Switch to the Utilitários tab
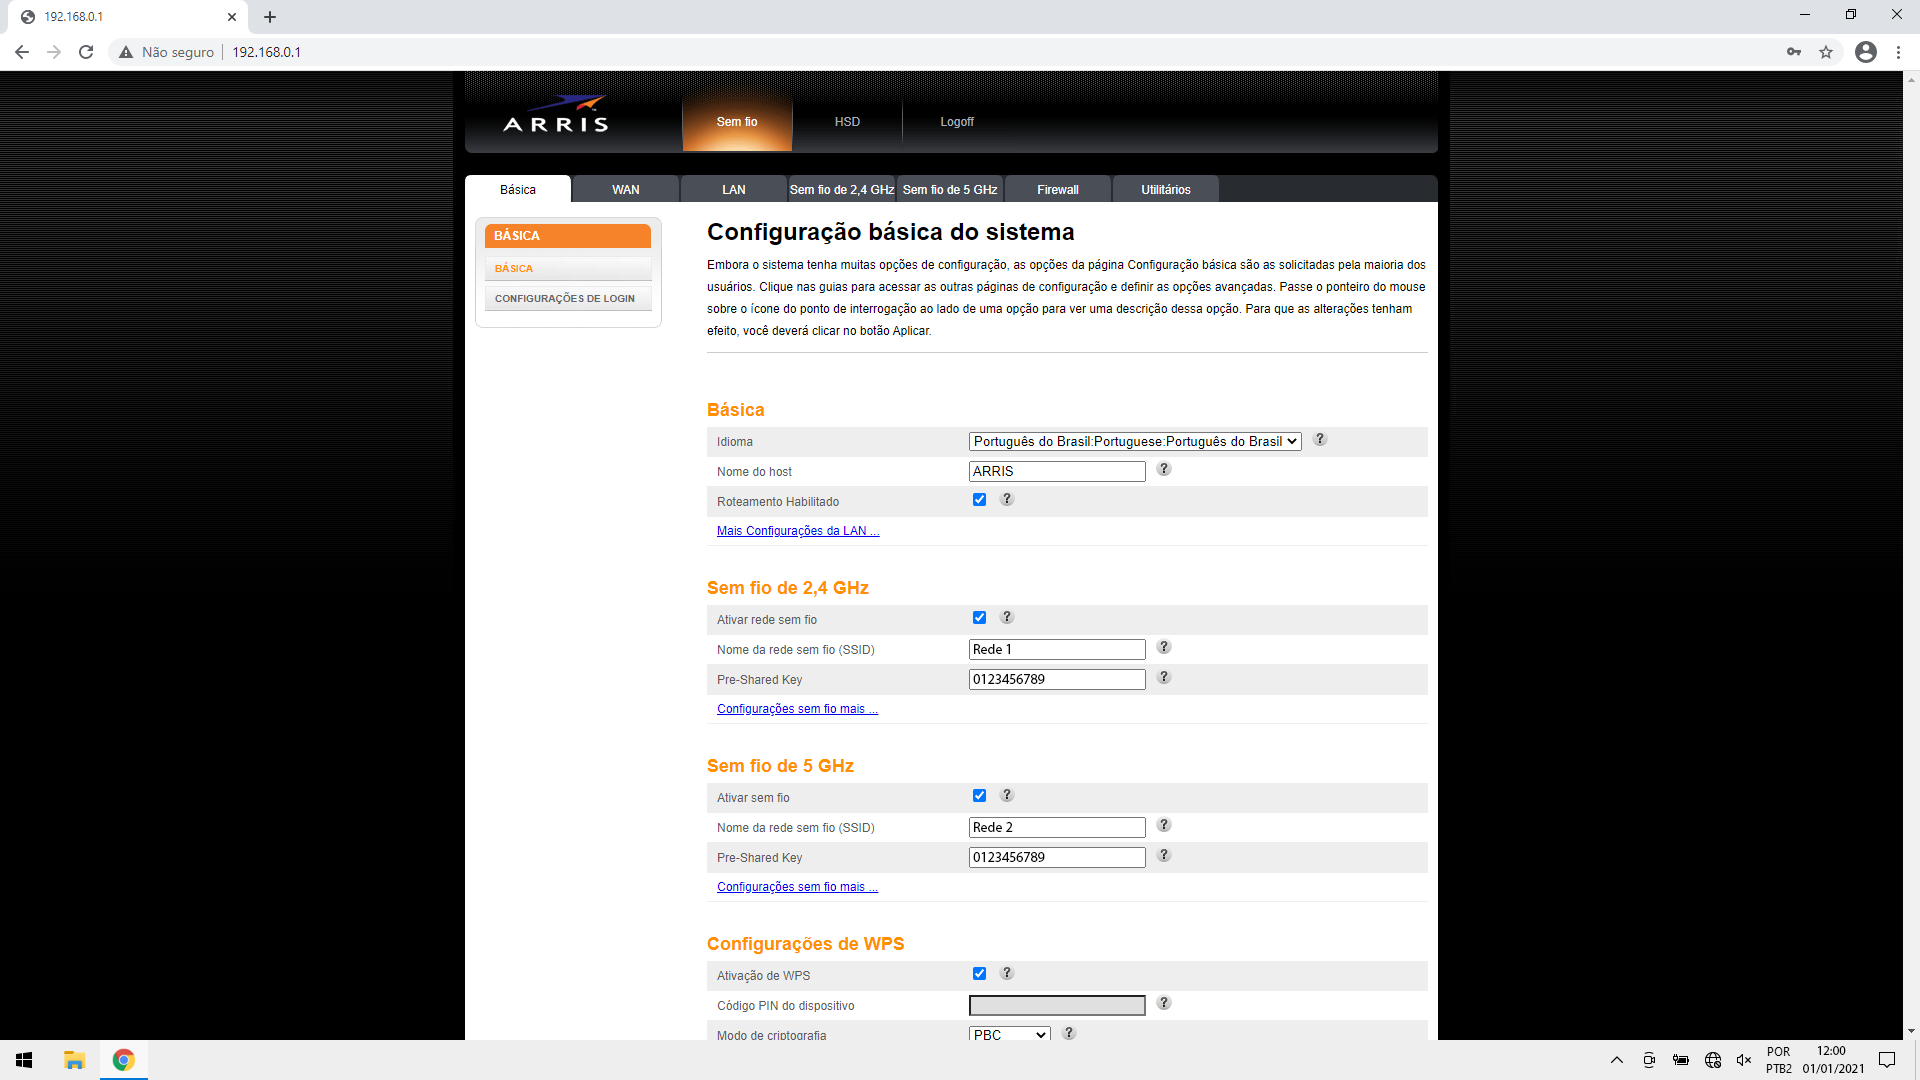 (x=1166, y=189)
